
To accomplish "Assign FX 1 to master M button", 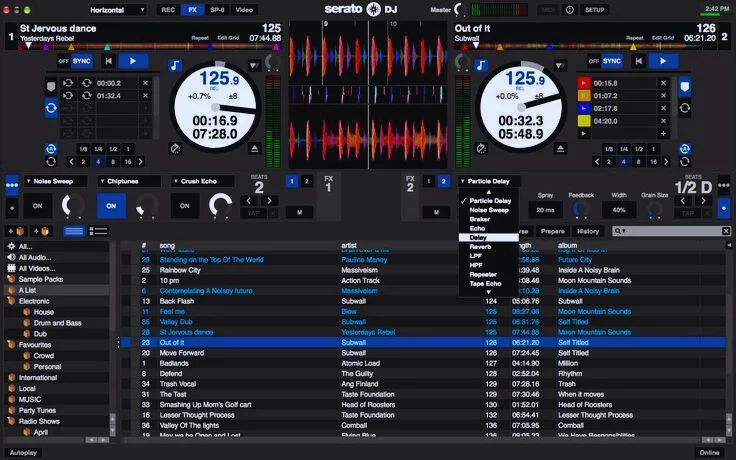I will (x=299, y=213).
